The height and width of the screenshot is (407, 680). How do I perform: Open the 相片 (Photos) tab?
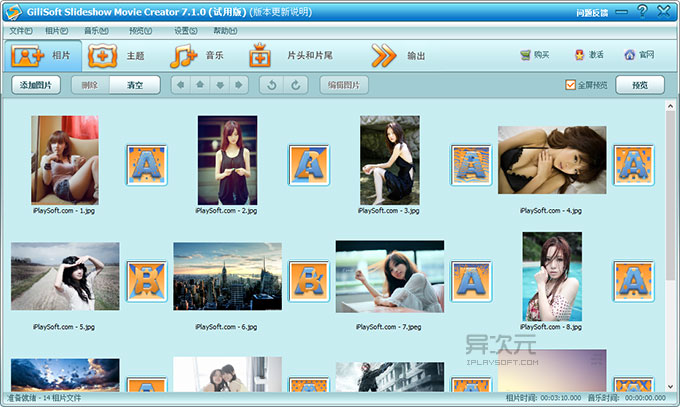42,56
